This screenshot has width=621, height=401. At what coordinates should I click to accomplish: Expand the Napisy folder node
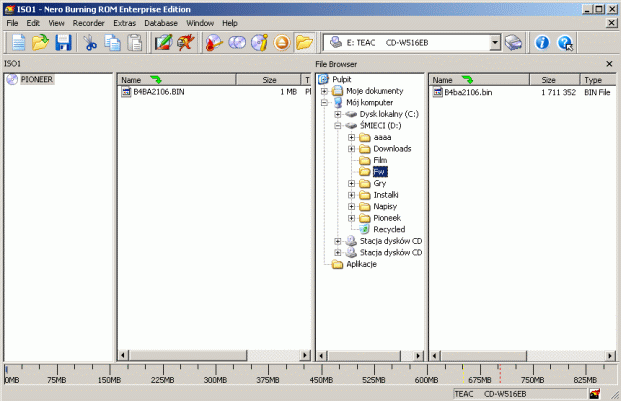pos(351,206)
